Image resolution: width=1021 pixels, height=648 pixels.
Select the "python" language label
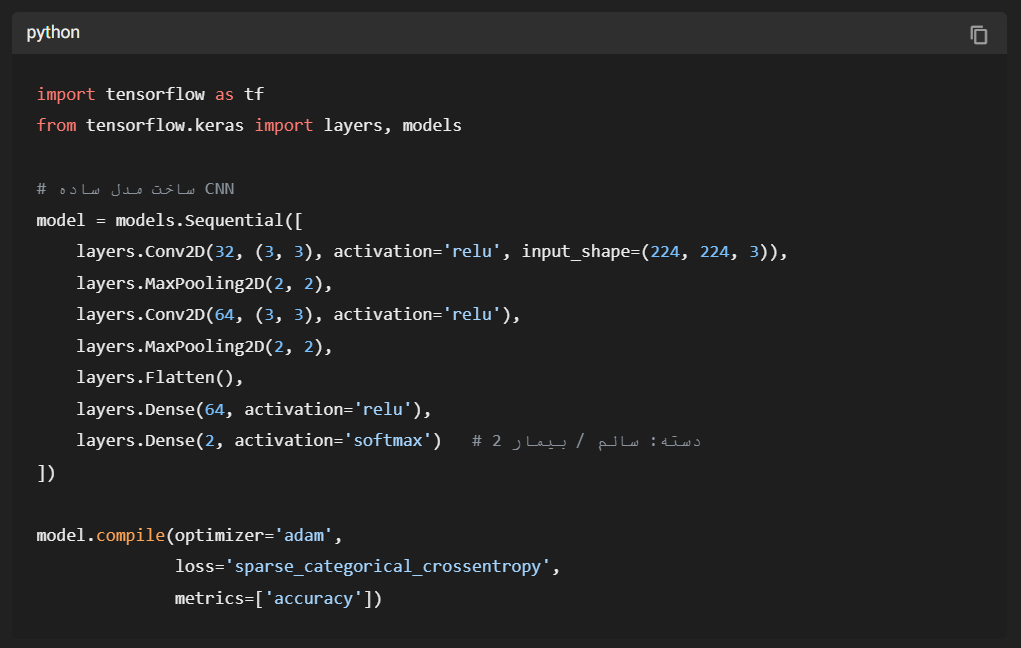click(x=53, y=33)
